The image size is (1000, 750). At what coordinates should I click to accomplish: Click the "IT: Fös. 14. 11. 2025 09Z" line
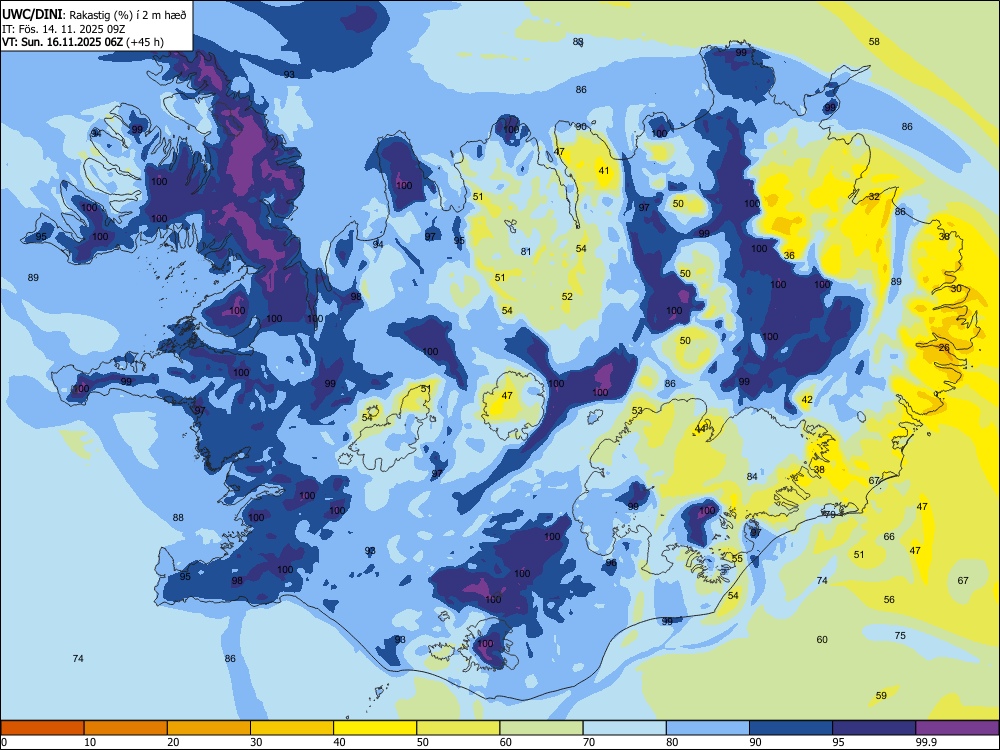(x=62, y=29)
